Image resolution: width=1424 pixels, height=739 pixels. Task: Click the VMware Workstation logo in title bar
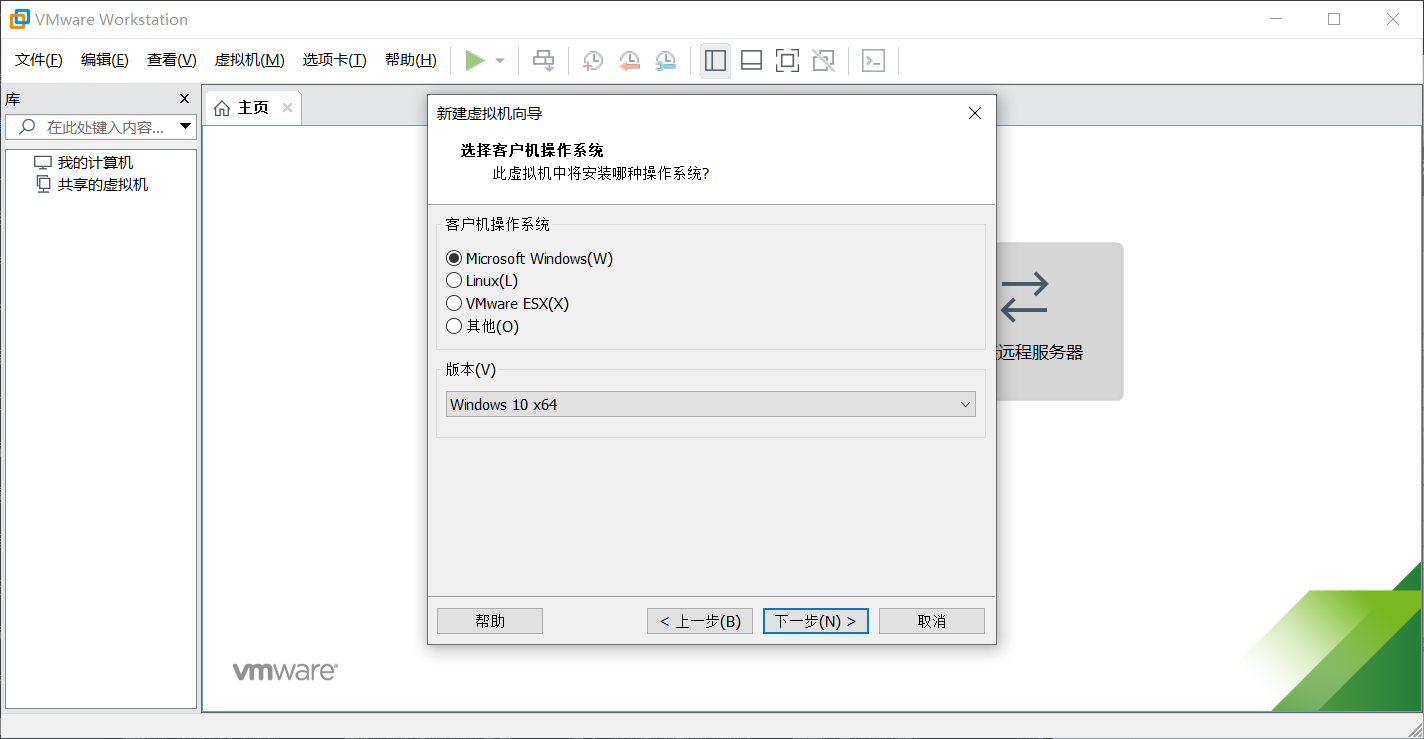19,19
